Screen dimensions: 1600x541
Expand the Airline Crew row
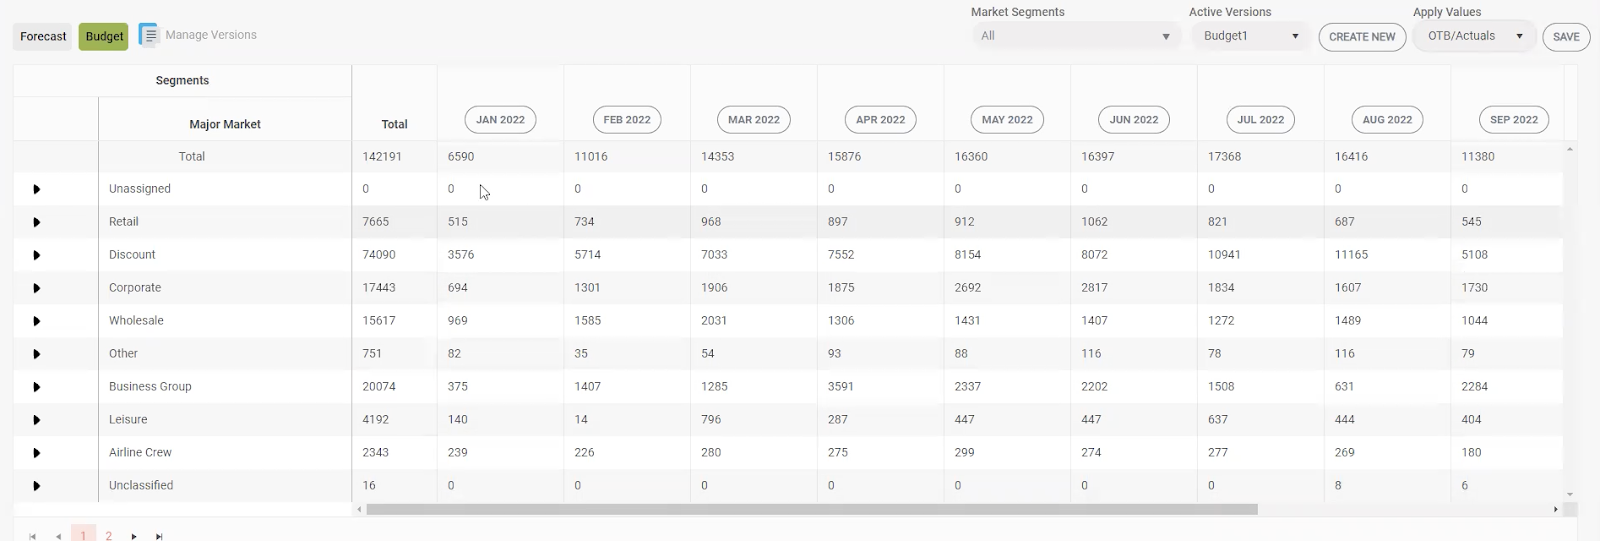pos(37,453)
